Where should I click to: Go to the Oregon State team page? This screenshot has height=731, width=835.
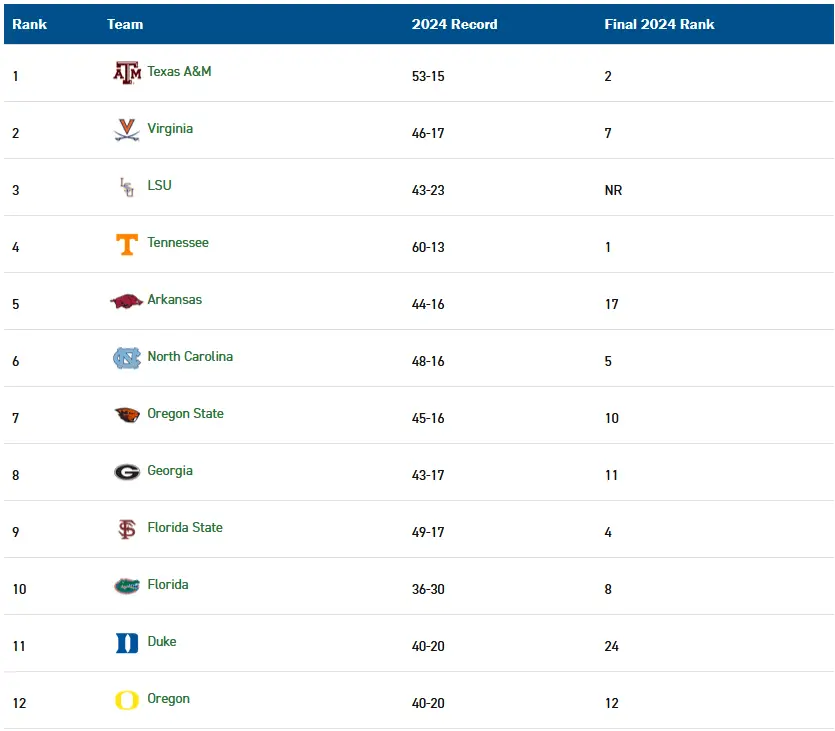185,414
